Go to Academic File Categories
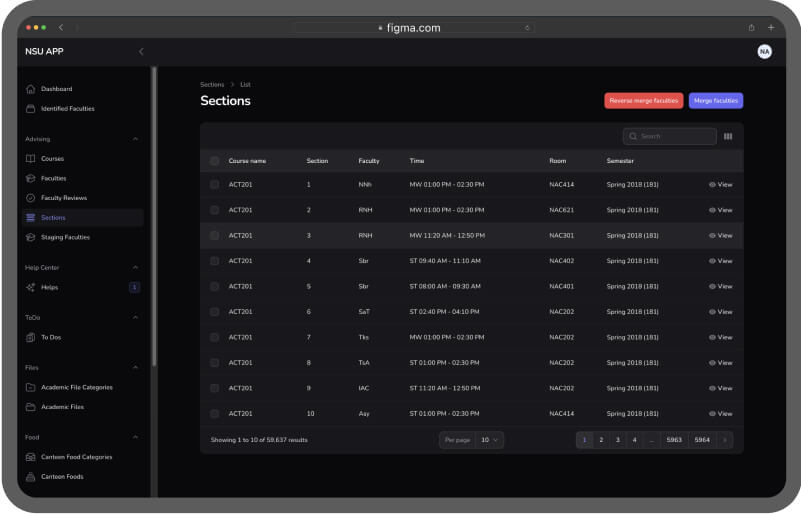 (x=76, y=387)
